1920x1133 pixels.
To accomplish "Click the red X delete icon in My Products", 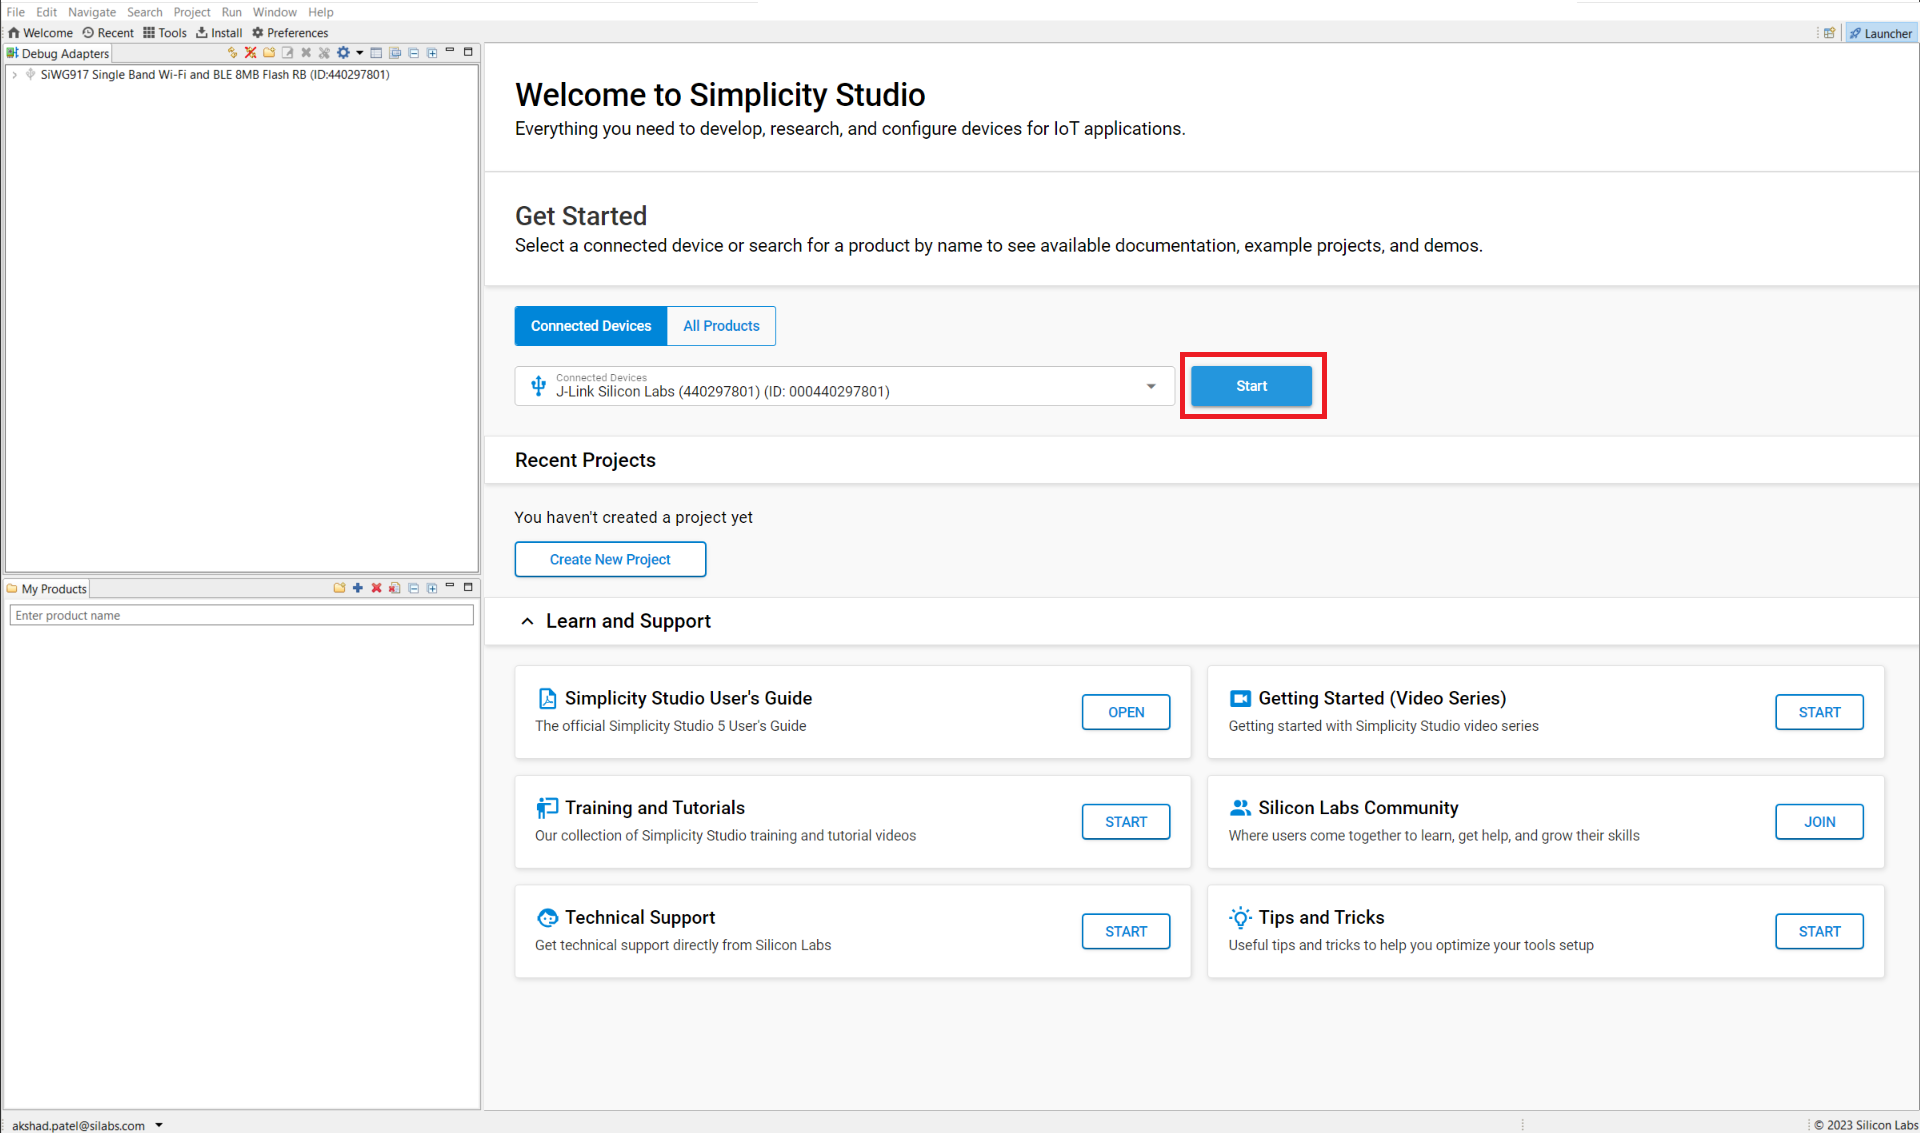I will (x=376, y=588).
